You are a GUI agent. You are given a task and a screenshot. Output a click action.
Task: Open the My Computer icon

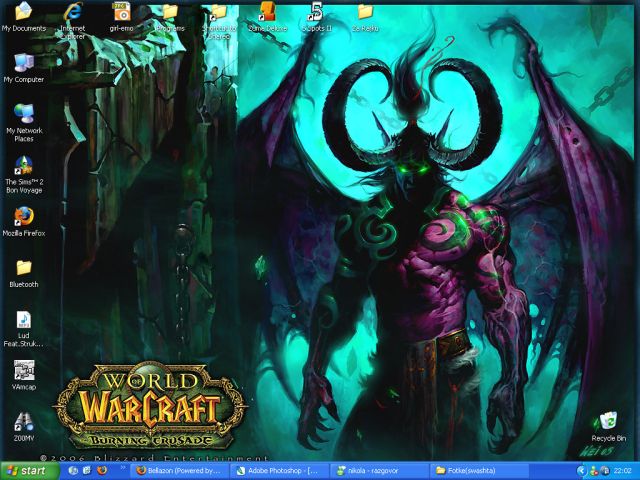[x=23, y=63]
